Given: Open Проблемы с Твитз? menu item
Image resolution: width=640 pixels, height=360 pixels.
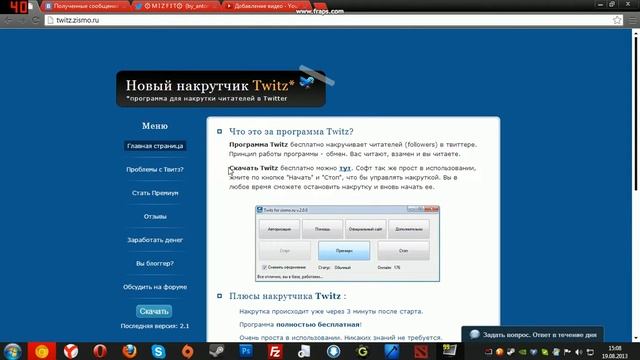Looking at the screenshot, I should click(x=155, y=169).
